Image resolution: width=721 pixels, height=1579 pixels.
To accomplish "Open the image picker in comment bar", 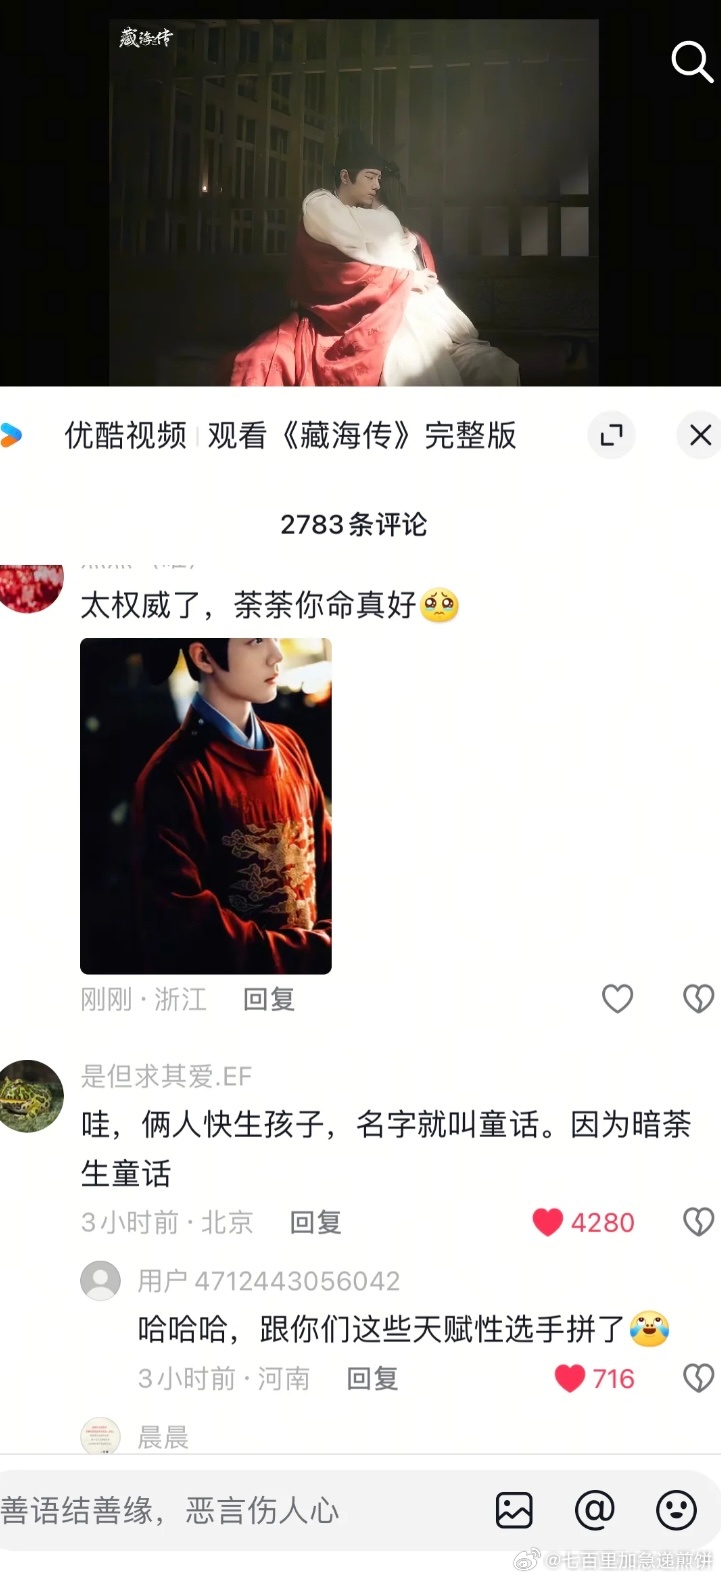I will (514, 1510).
